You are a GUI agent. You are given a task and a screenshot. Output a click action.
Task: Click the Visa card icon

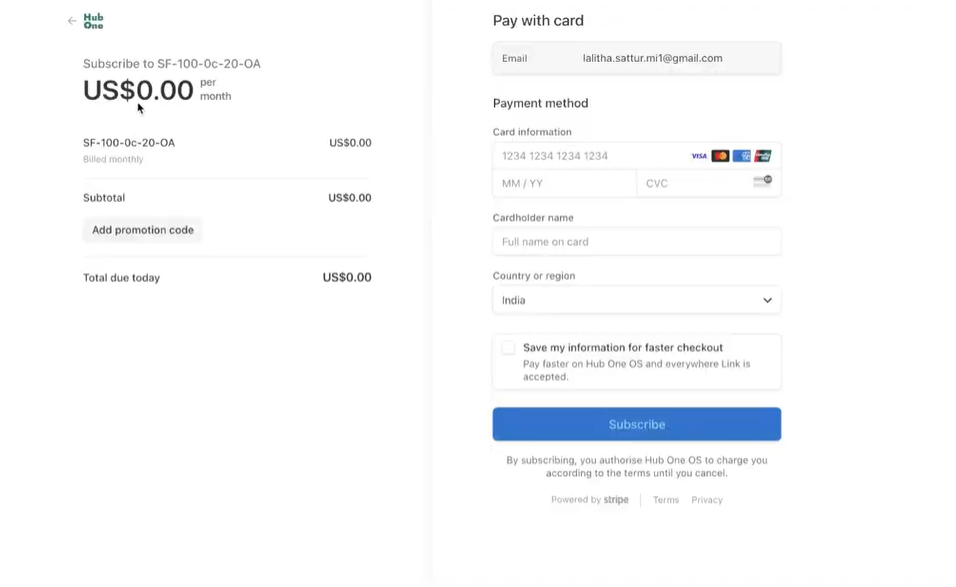[699, 156]
